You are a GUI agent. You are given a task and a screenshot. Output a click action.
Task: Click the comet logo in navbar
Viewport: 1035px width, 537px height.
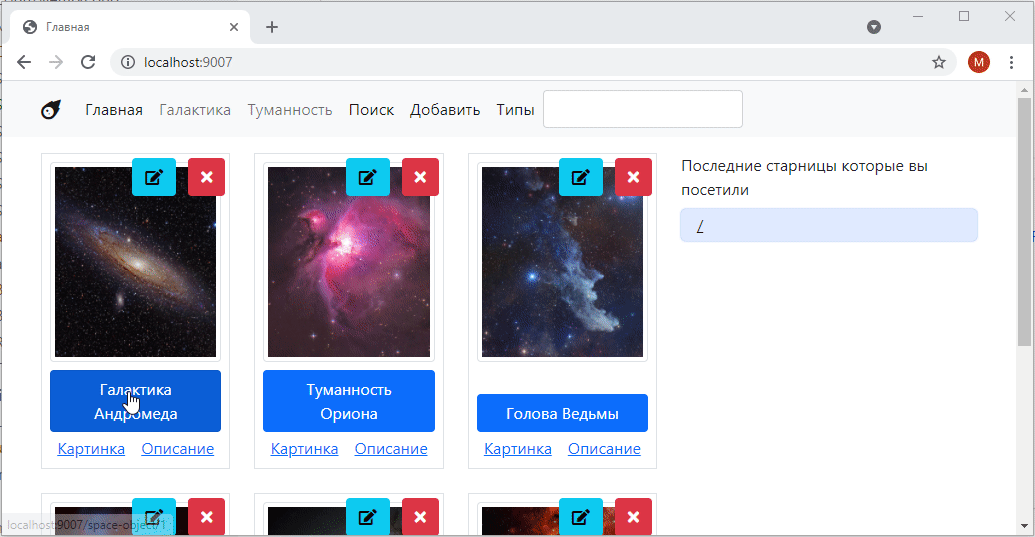coord(51,110)
